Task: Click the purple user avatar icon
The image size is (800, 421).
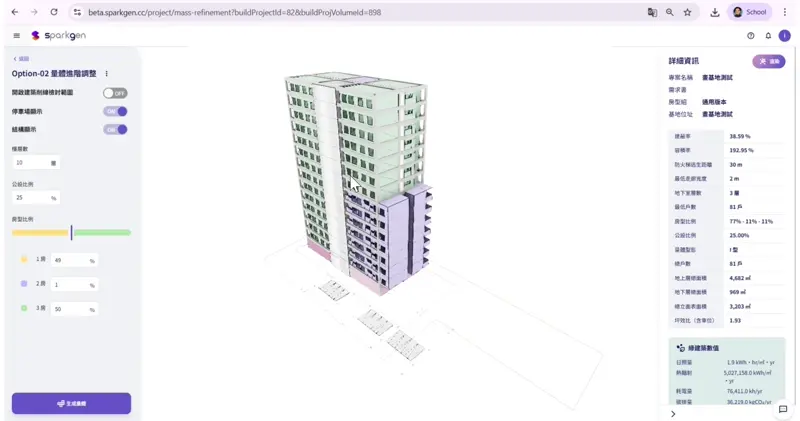Action: pyautogui.click(x=784, y=35)
